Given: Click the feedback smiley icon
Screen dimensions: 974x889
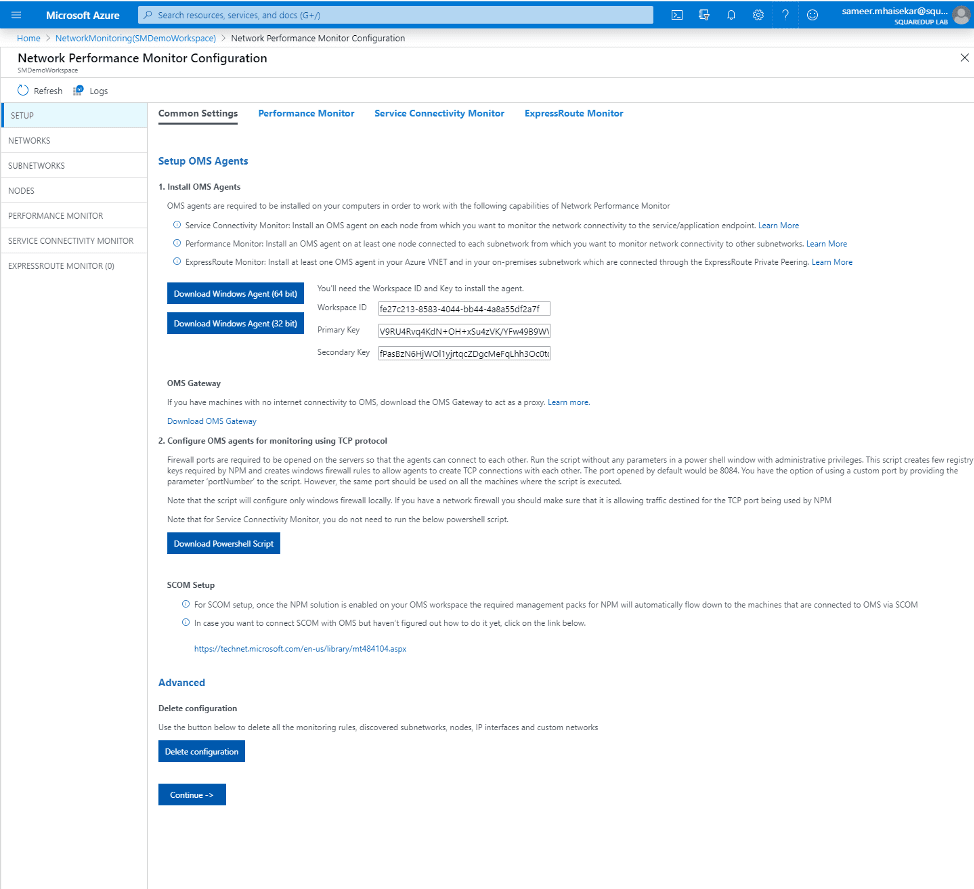Looking at the screenshot, I should tap(812, 15).
